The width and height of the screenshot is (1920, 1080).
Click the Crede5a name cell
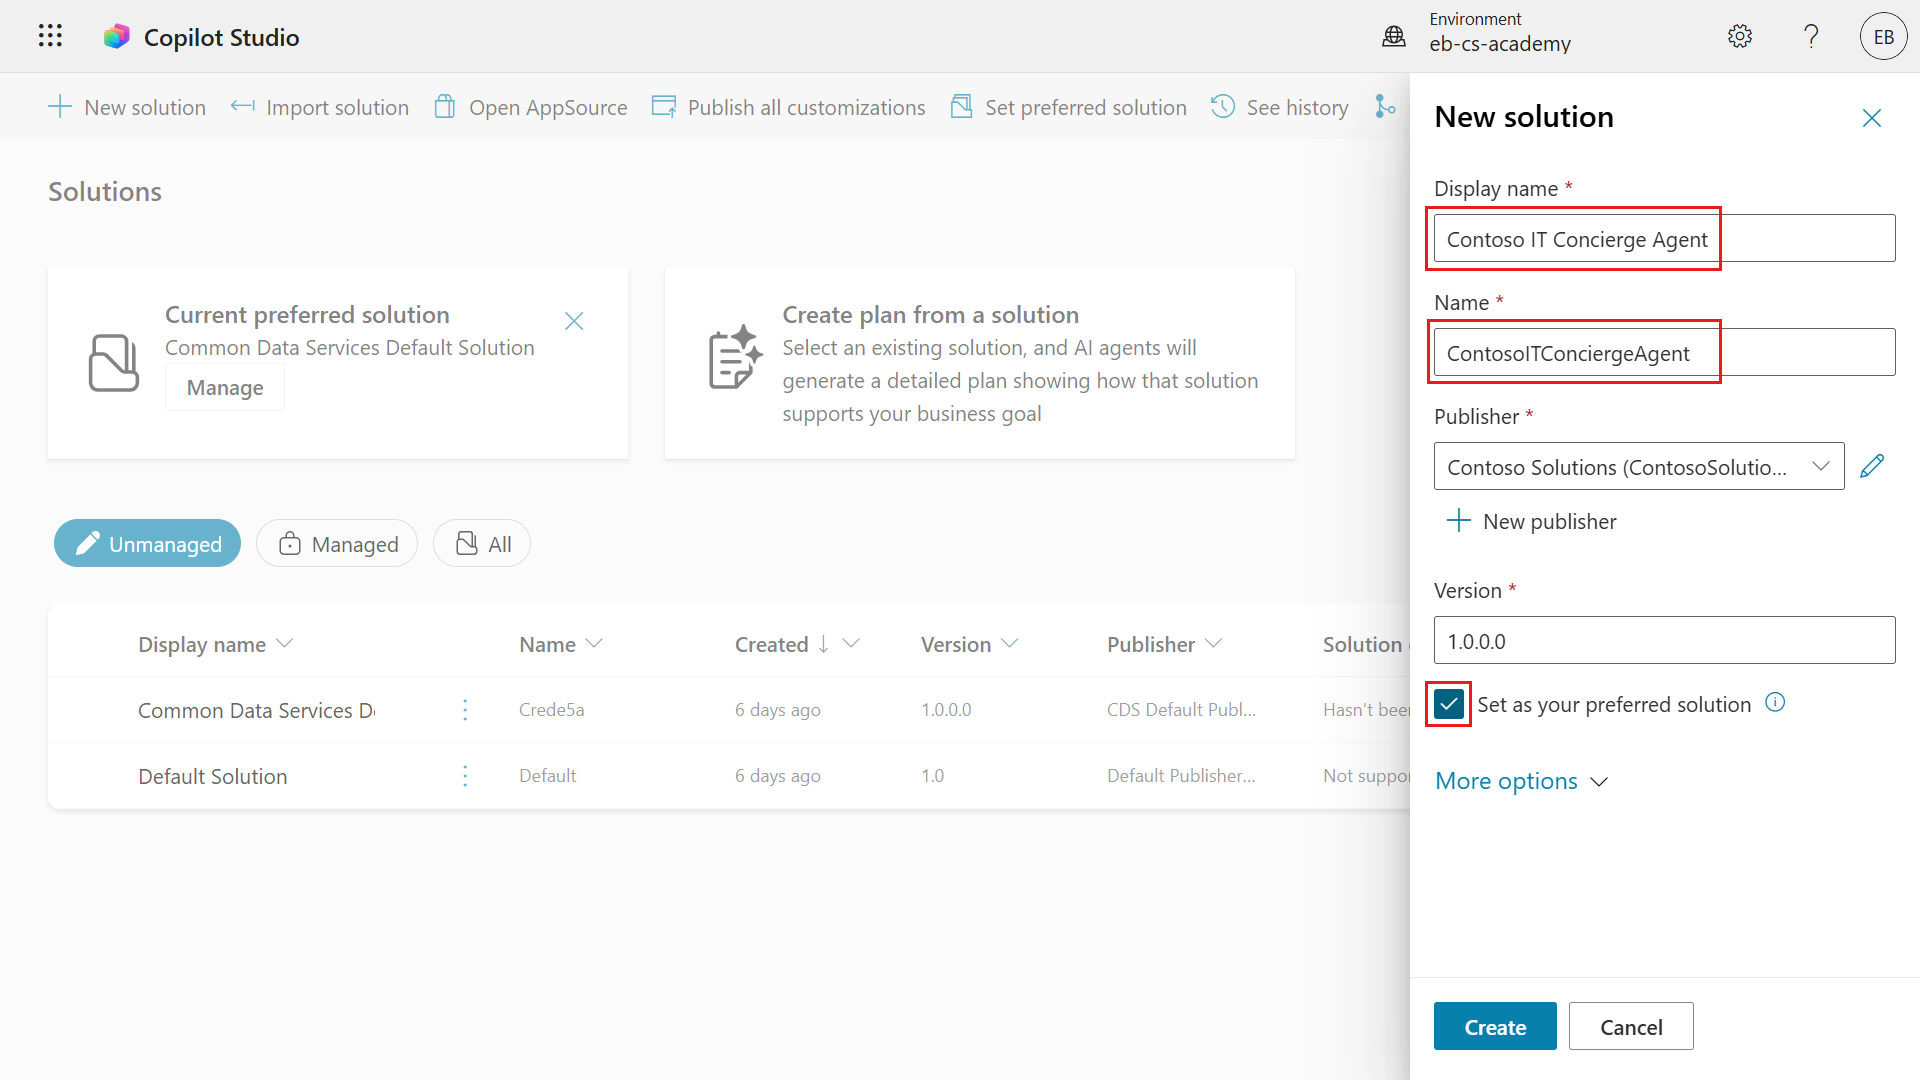[x=552, y=710]
